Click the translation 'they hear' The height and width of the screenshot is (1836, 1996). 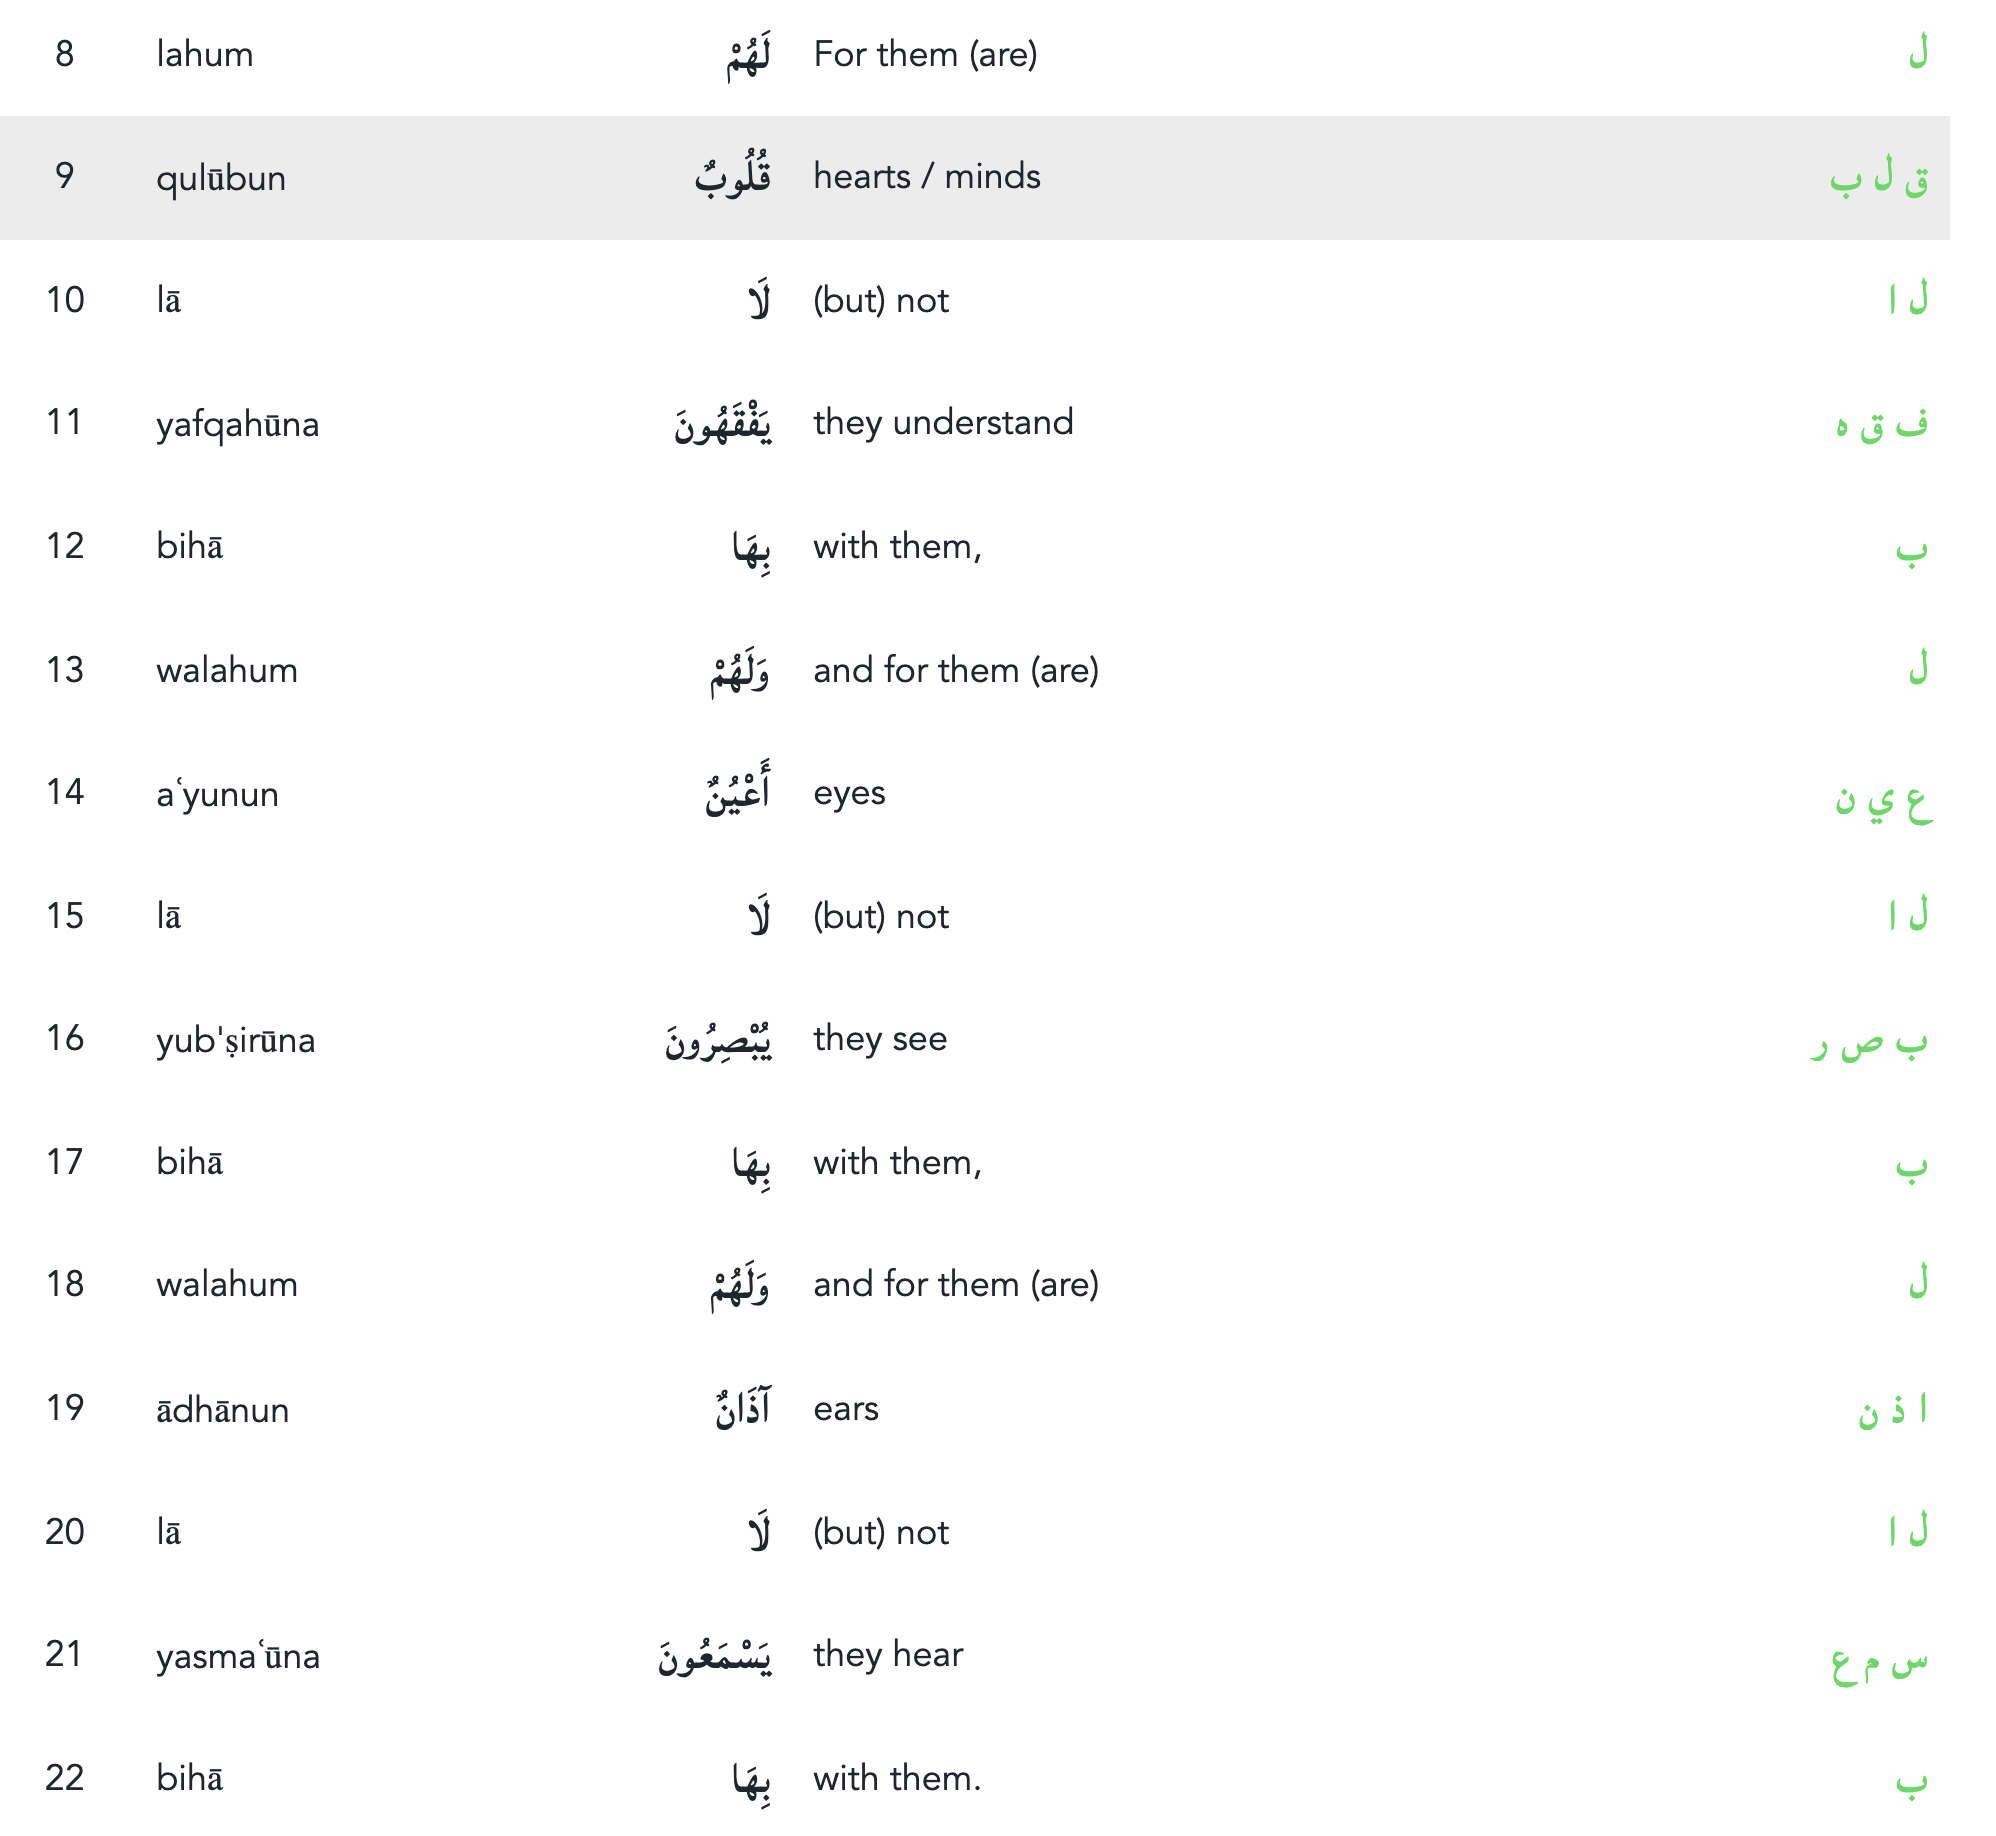click(x=888, y=1654)
